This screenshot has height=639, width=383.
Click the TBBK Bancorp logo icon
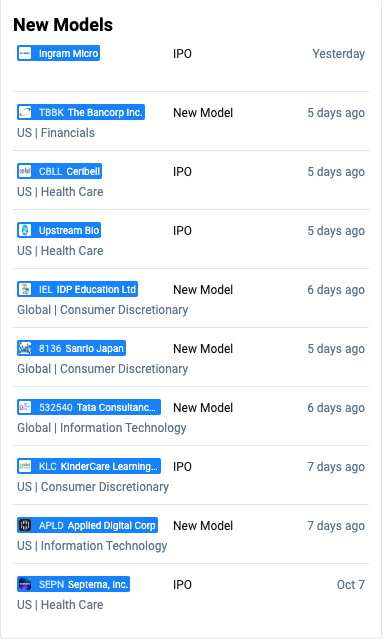[25, 112]
